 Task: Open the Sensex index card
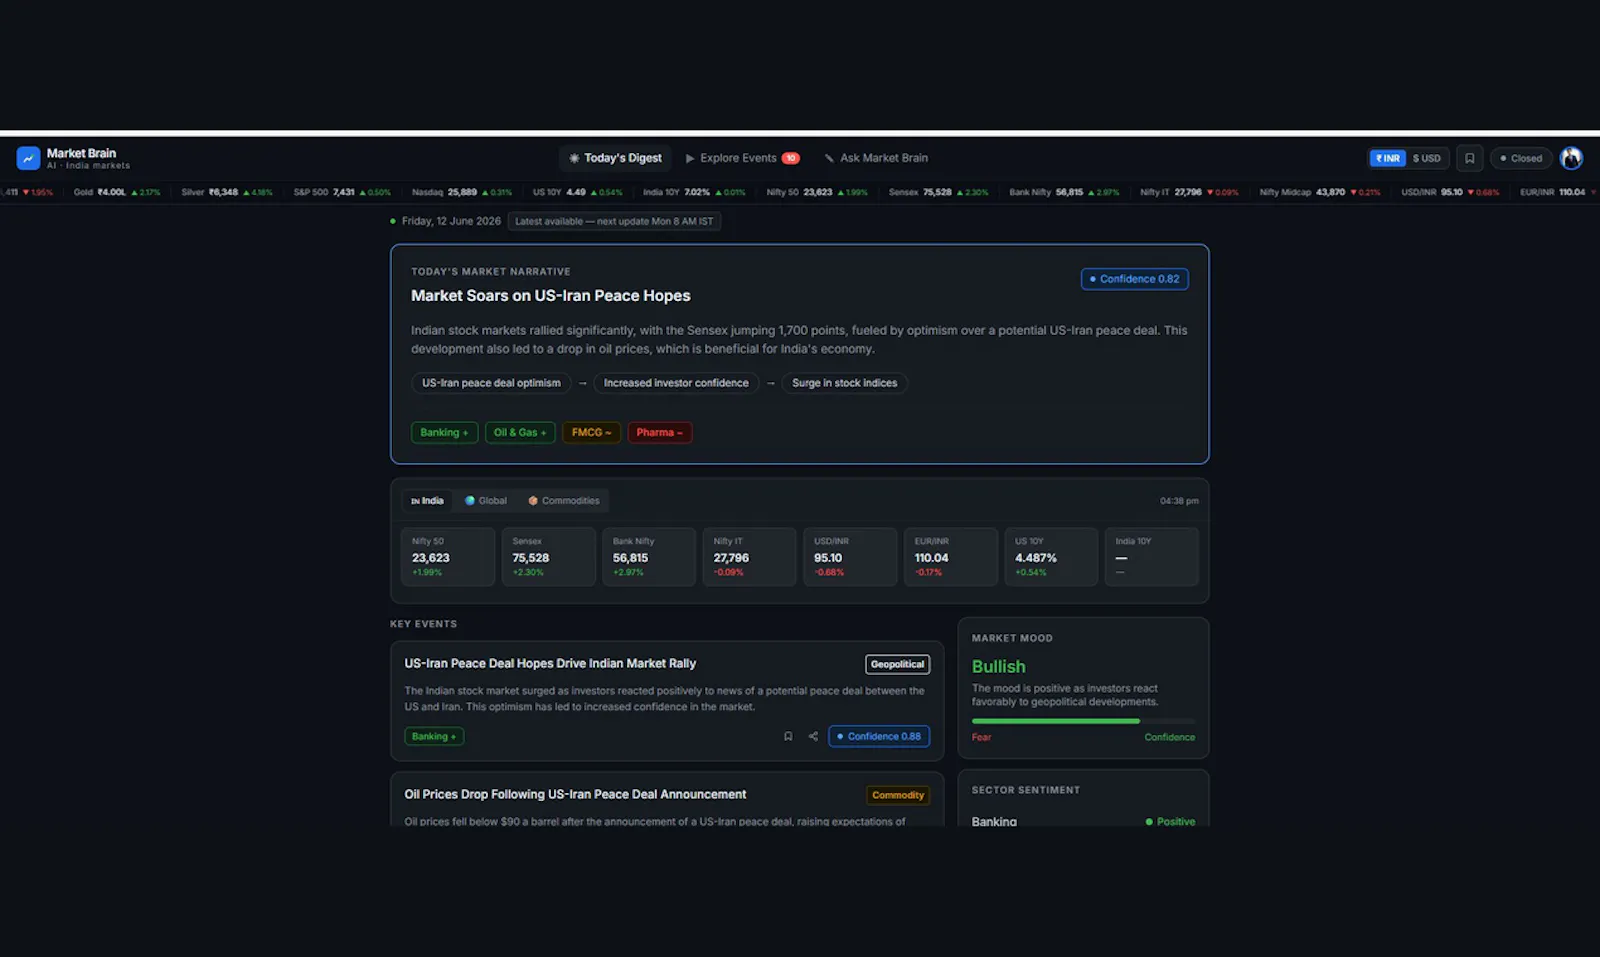point(548,557)
